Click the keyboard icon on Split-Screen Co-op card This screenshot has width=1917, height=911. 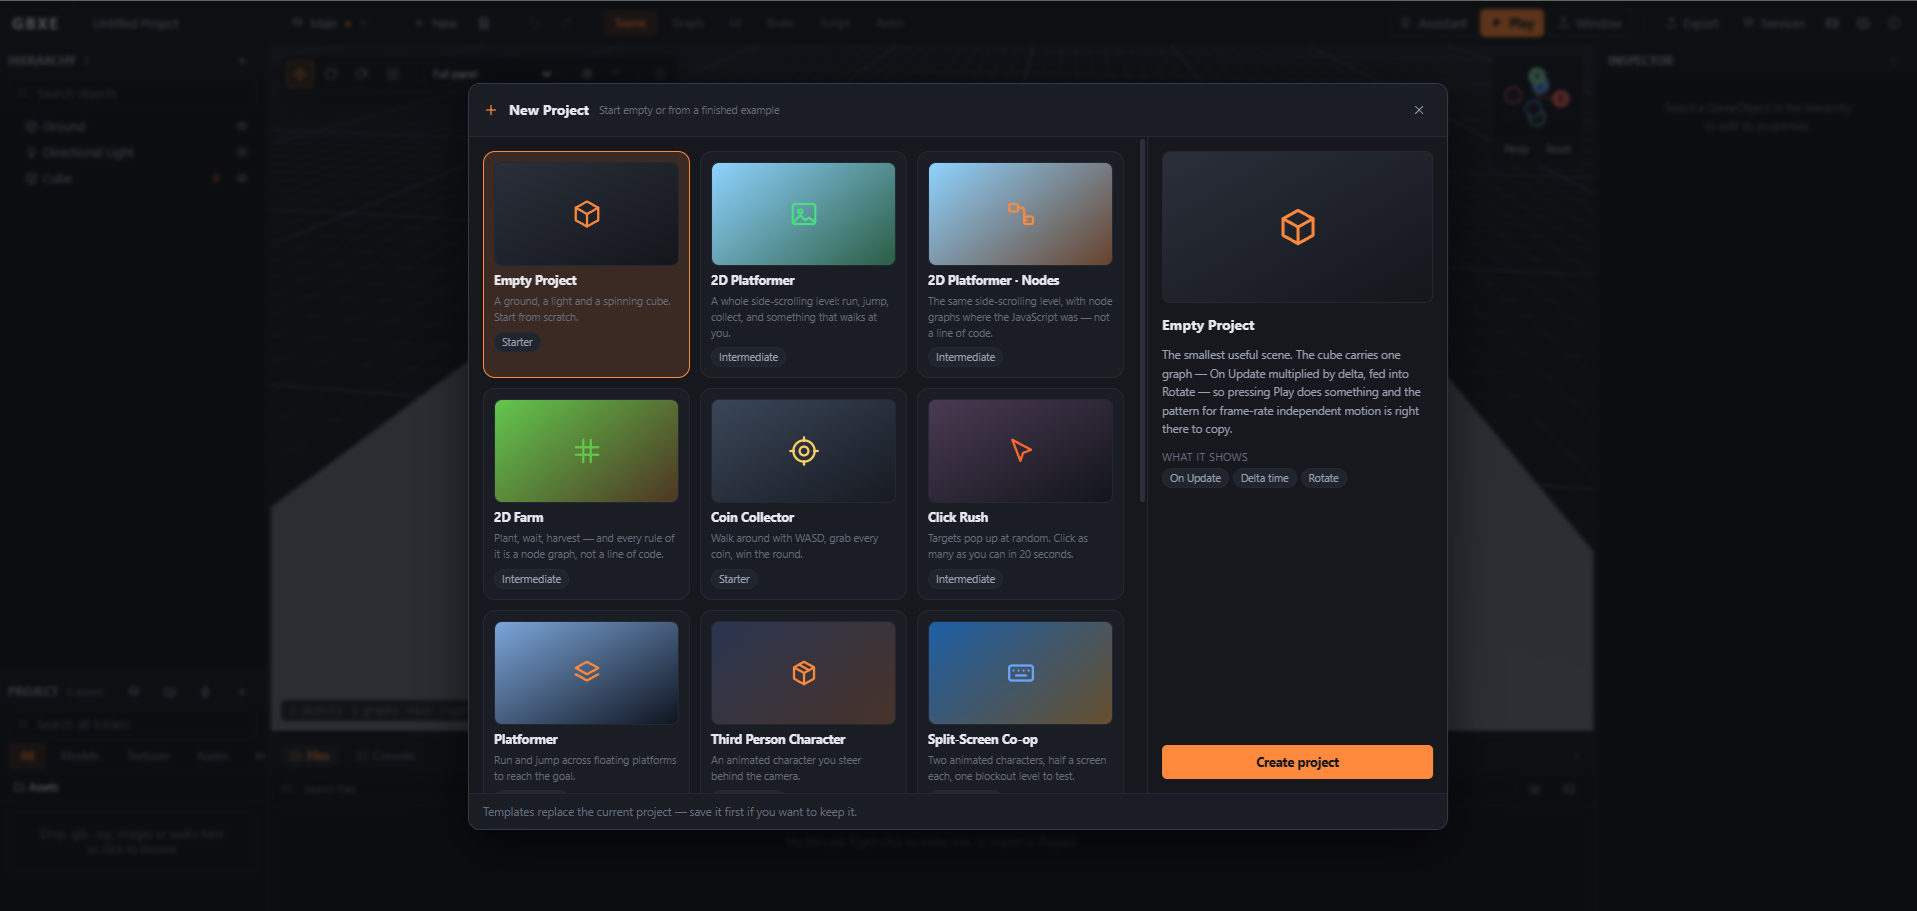[x=1021, y=673]
